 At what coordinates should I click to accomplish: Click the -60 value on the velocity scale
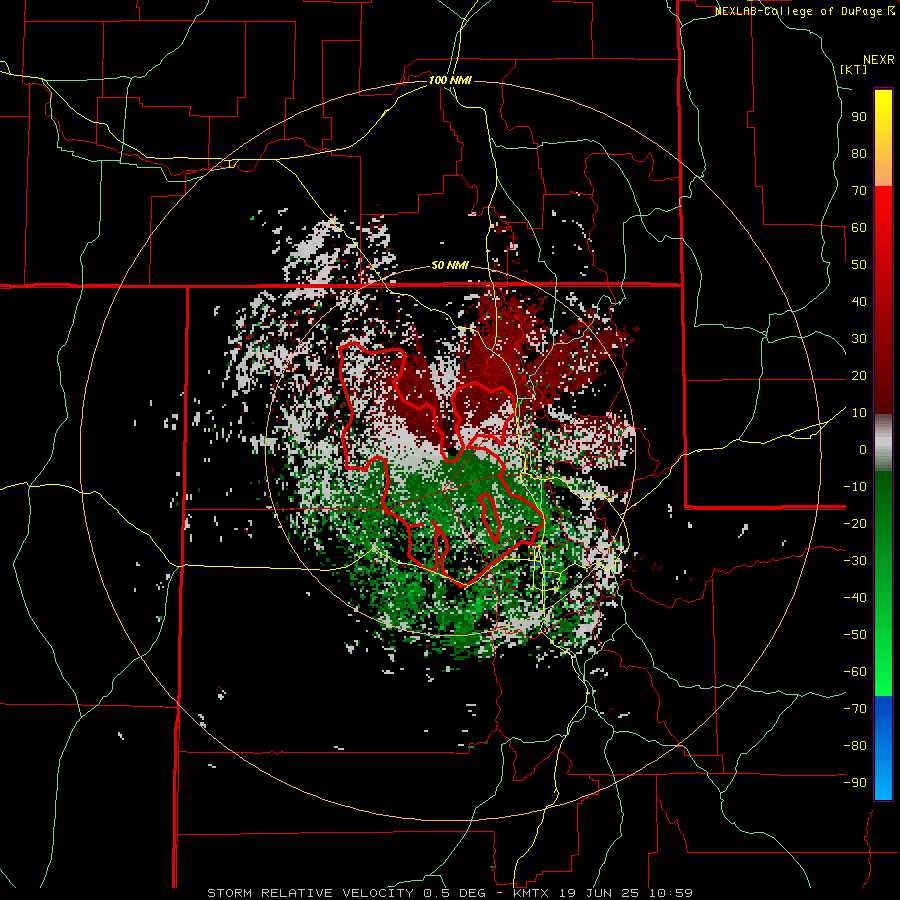pos(855,672)
